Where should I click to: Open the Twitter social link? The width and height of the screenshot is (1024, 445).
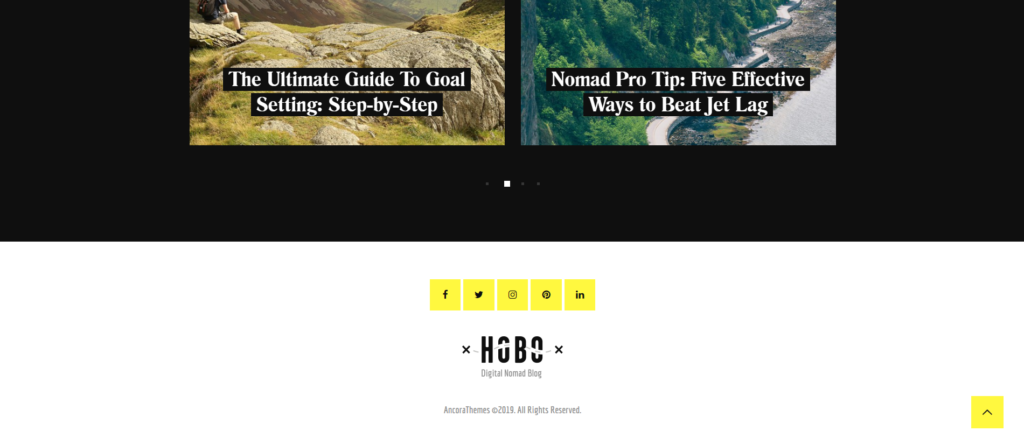pos(479,295)
